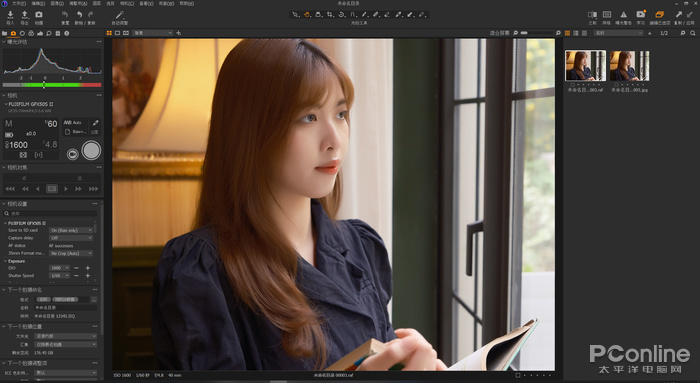Image resolution: width=700 pixels, height=383 pixels.
Task: Toggle the Grid overlay icon
Action: pos(607,15)
